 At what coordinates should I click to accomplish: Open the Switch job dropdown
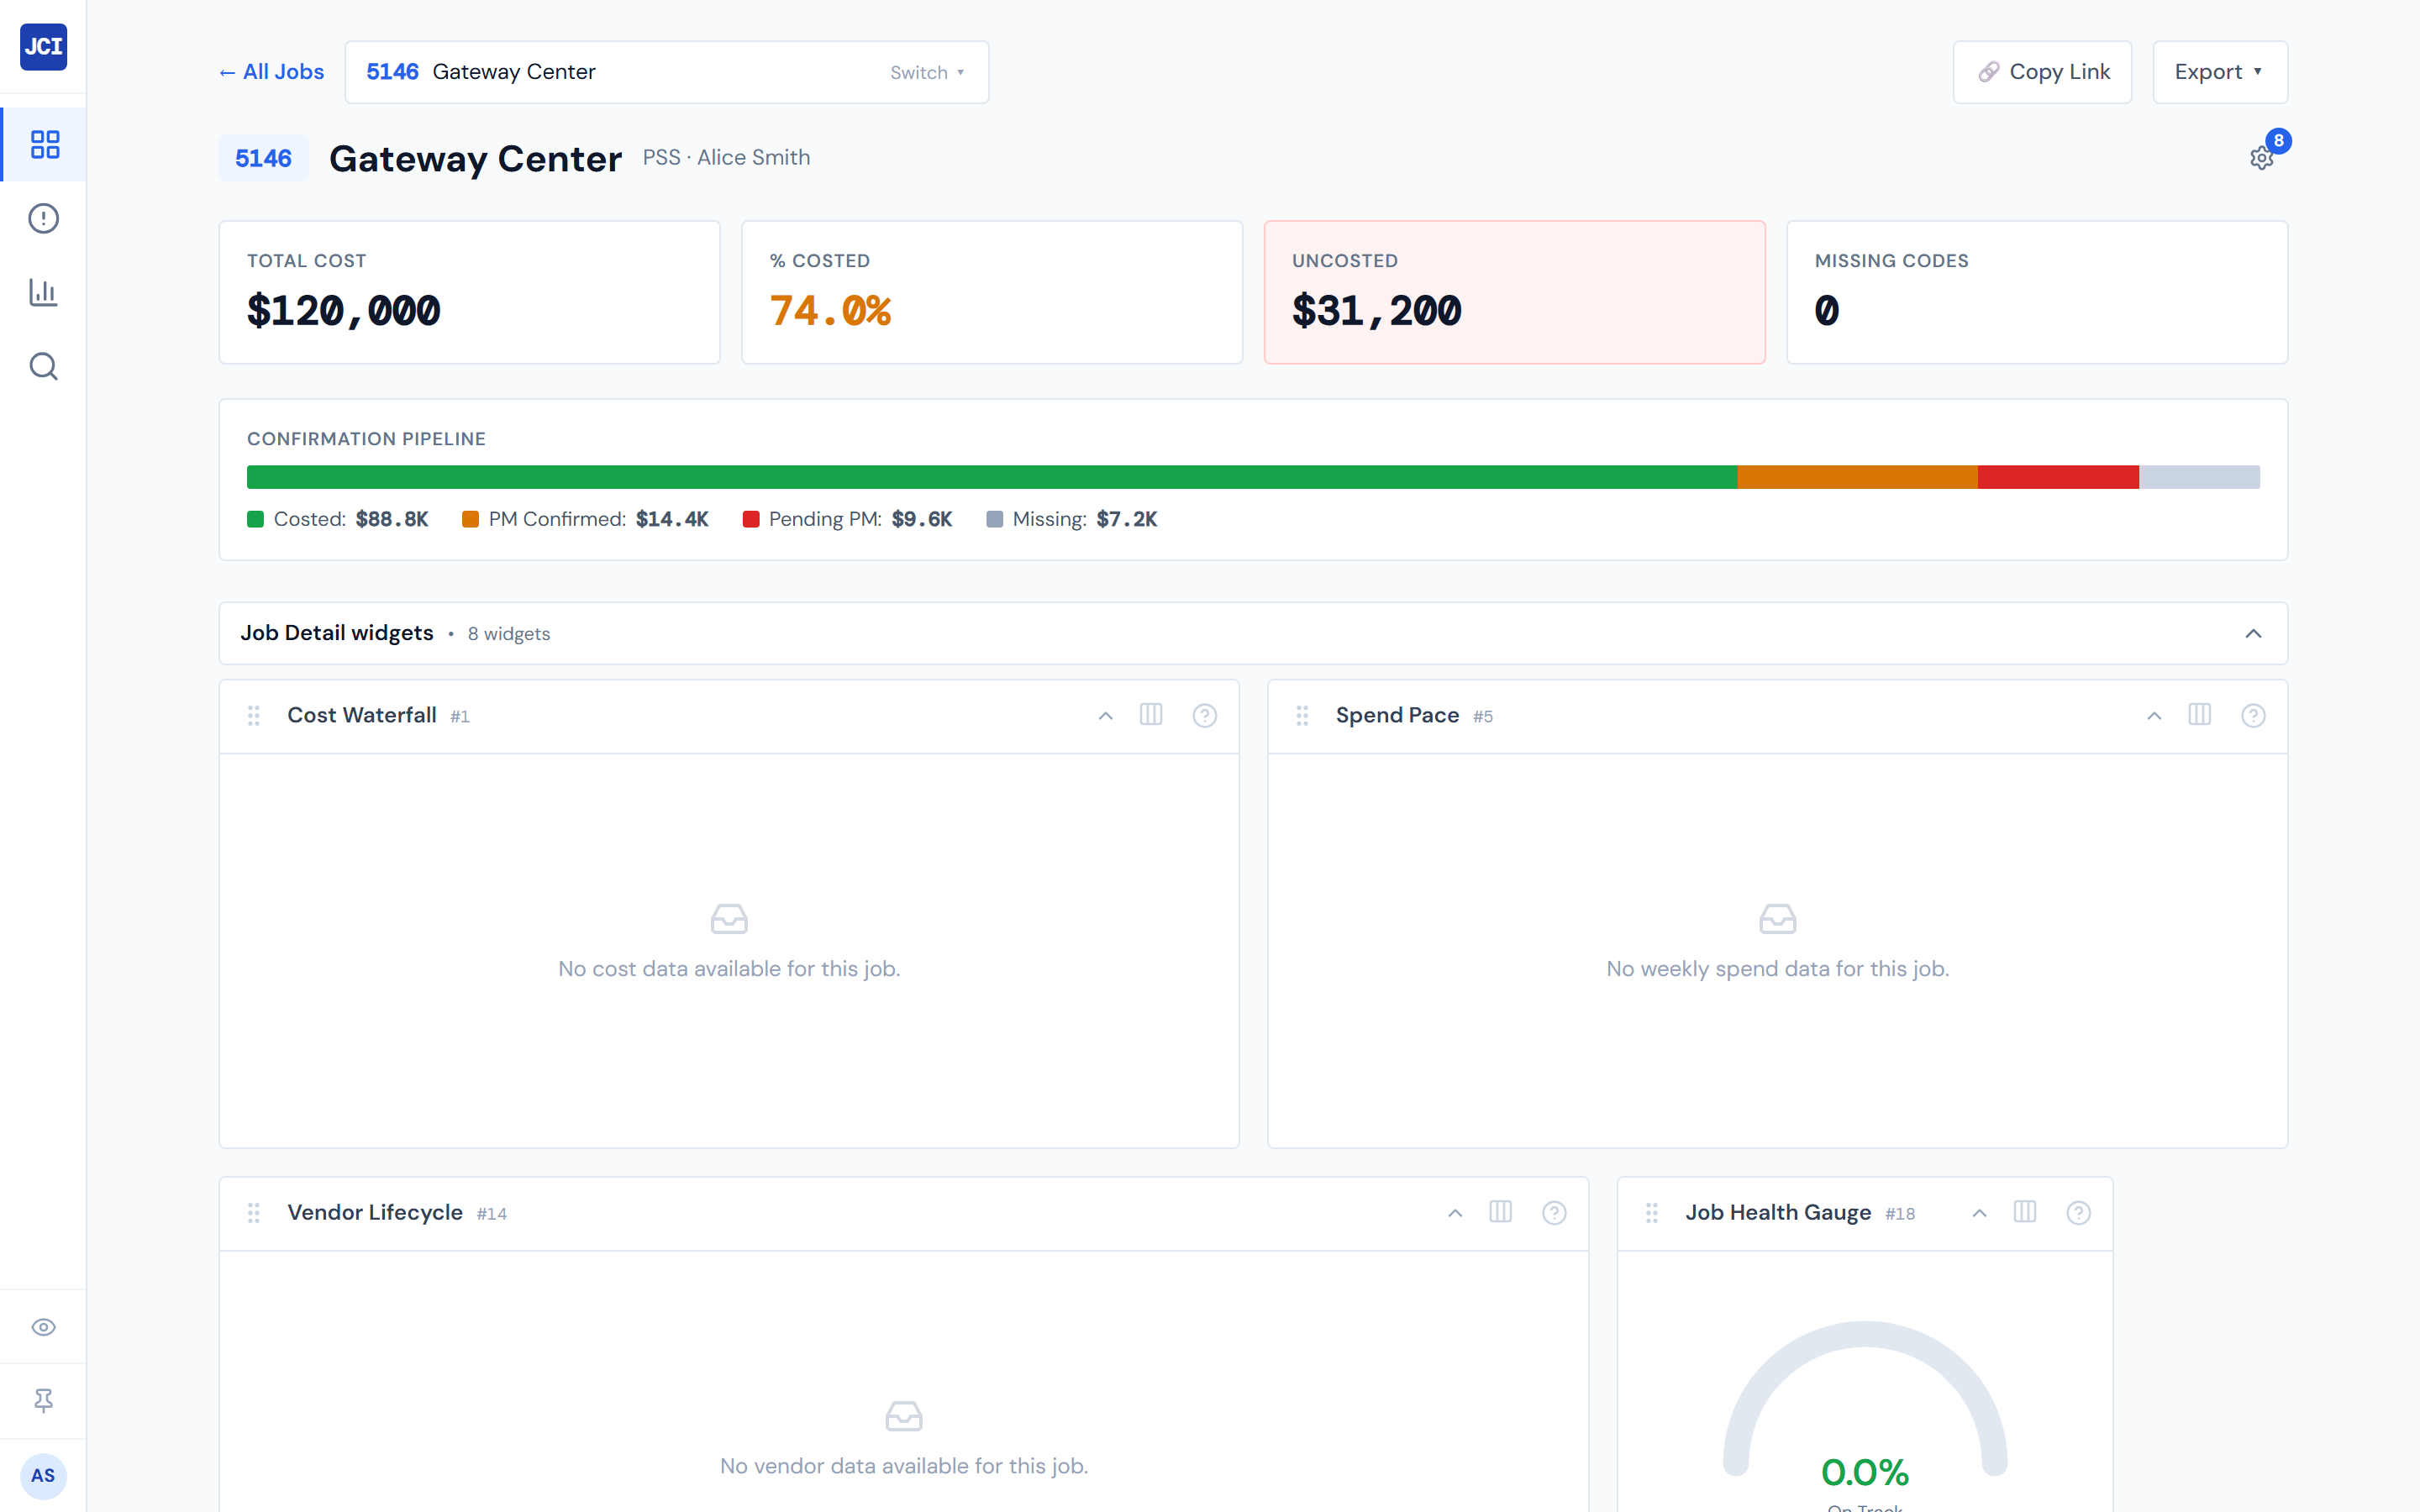tap(925, 71)
